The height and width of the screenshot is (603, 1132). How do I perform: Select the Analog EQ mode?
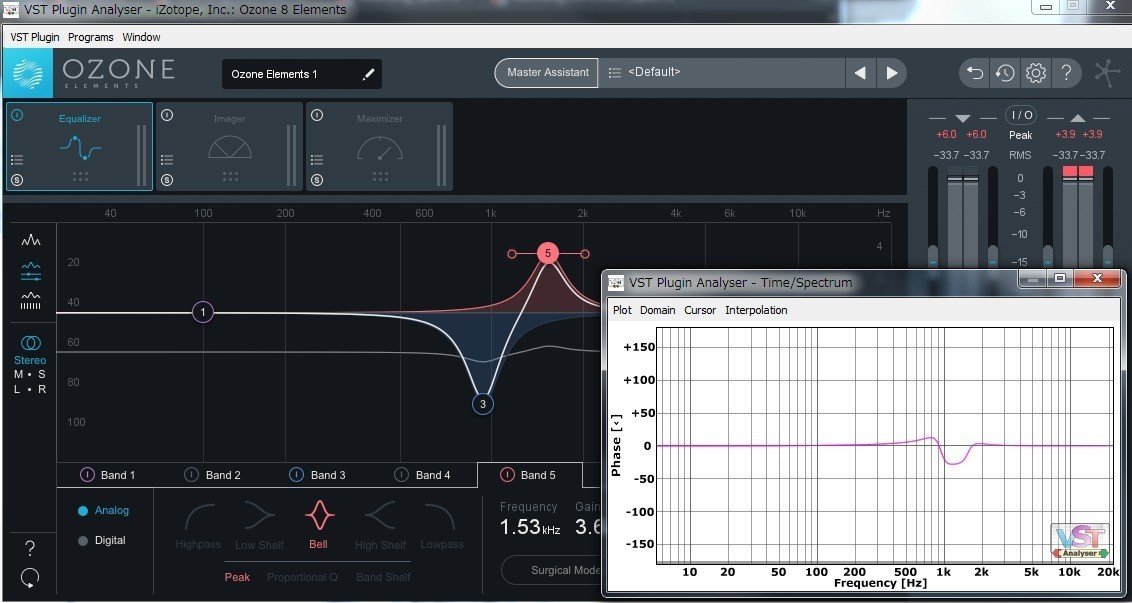103,511
